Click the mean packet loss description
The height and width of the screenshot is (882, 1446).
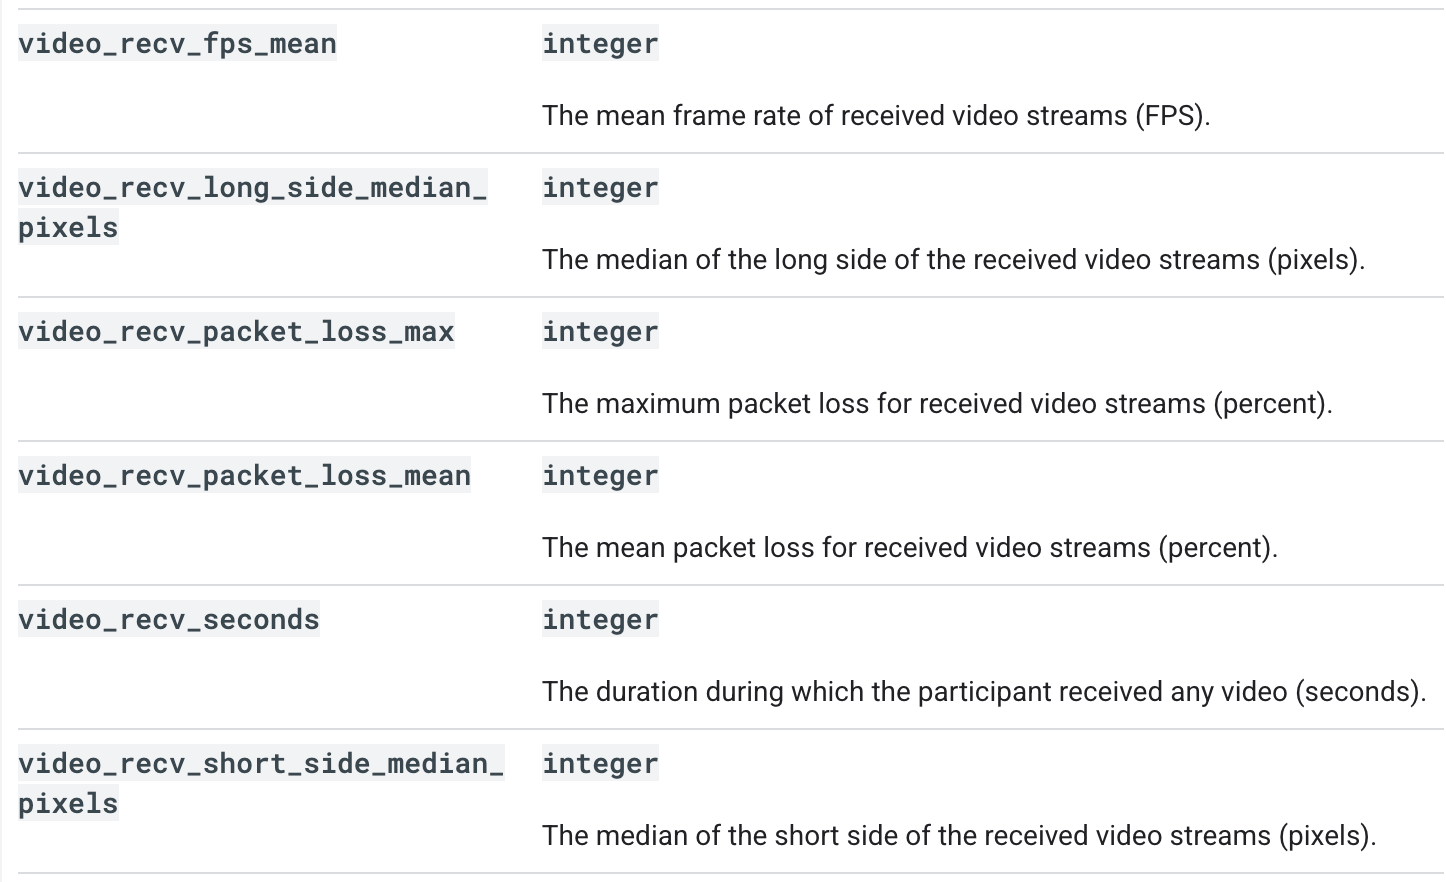click(x=909, y=548)
